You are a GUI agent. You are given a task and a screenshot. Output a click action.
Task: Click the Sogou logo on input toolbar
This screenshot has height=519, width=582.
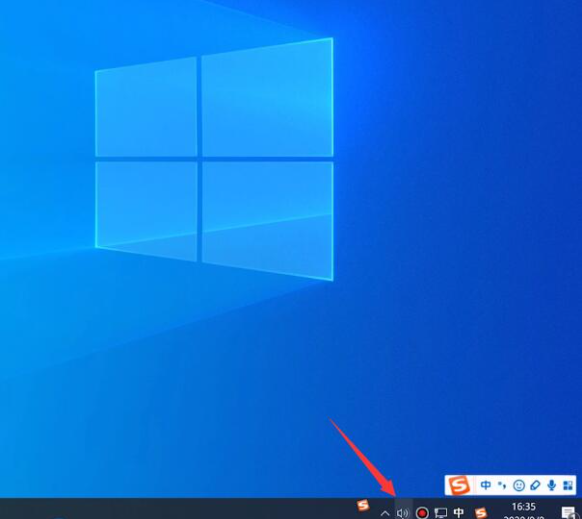click(459, 485)
